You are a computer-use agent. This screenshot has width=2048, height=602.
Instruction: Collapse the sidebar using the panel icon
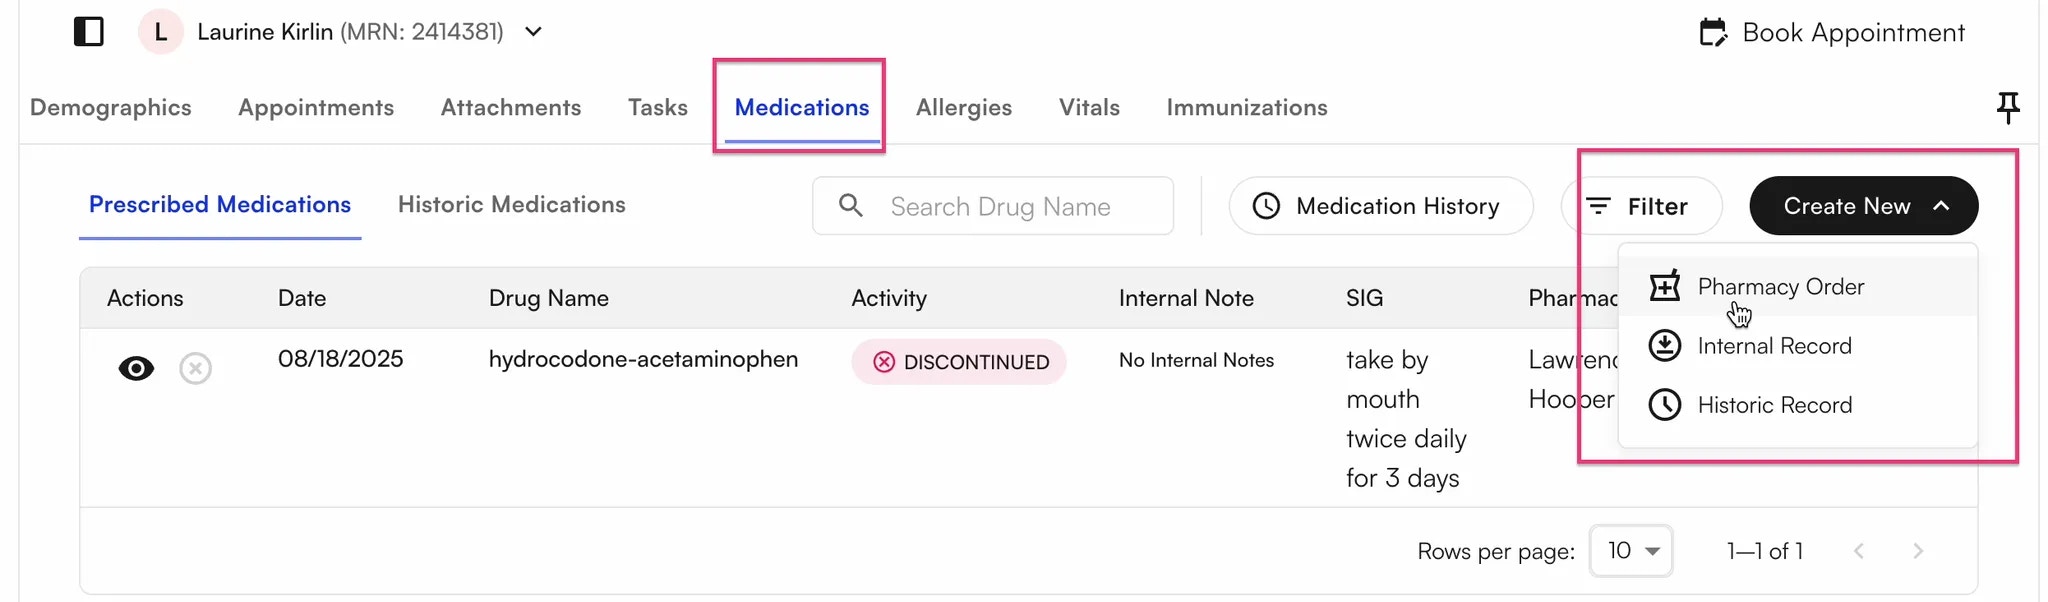(89, 31)
